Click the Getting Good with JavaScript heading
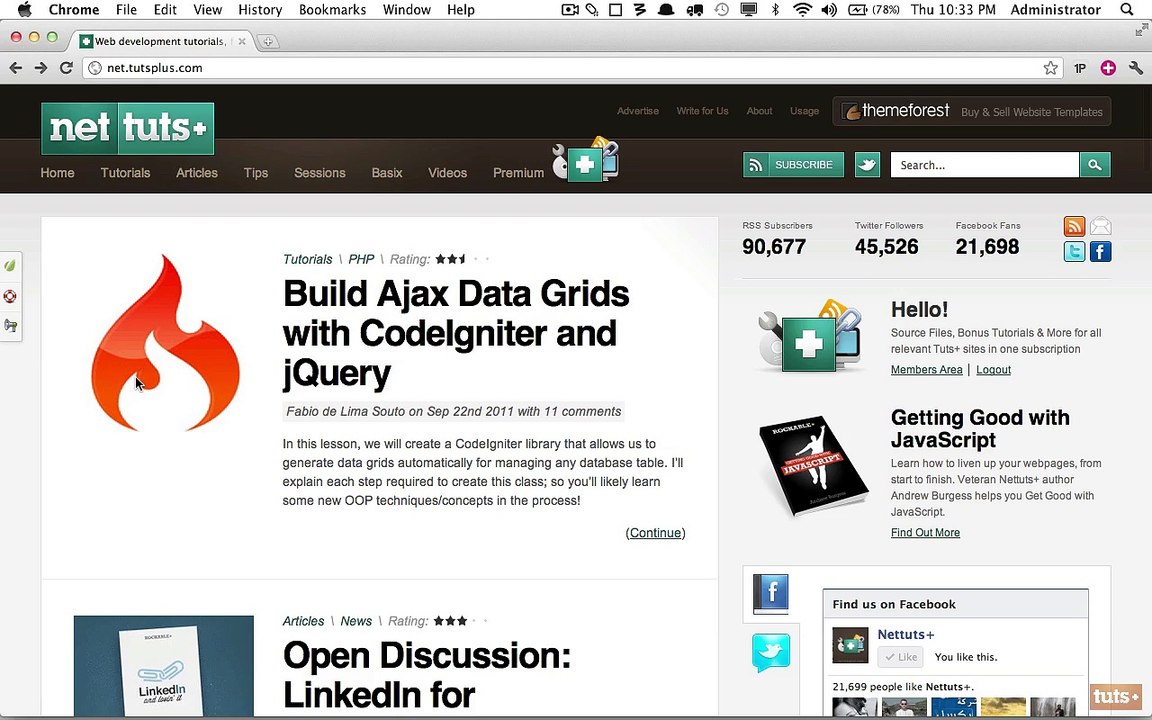The width and height of the screenshot is (1152, 720). tap(980, 428)
